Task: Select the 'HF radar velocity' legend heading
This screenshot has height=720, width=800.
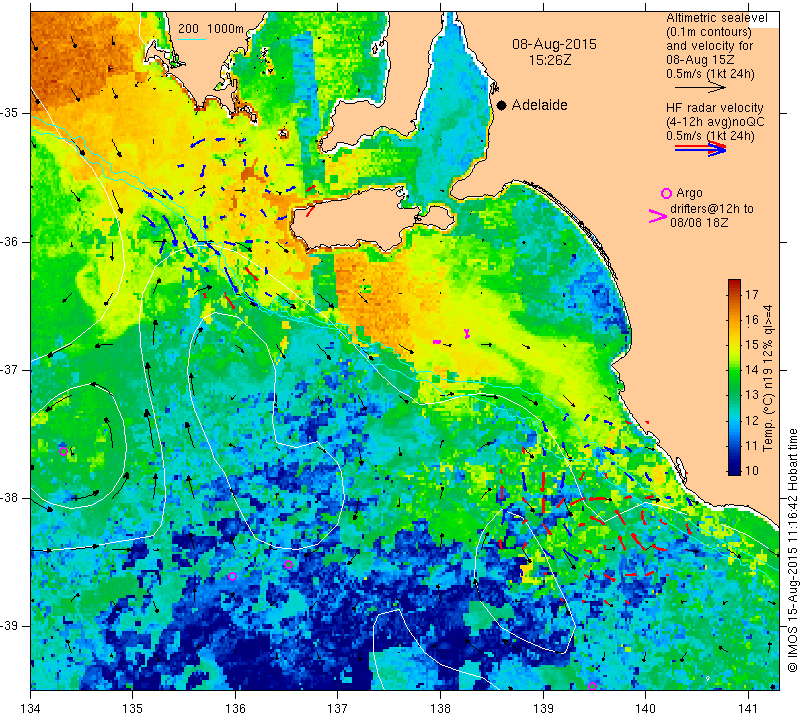Action: (714, 108)
